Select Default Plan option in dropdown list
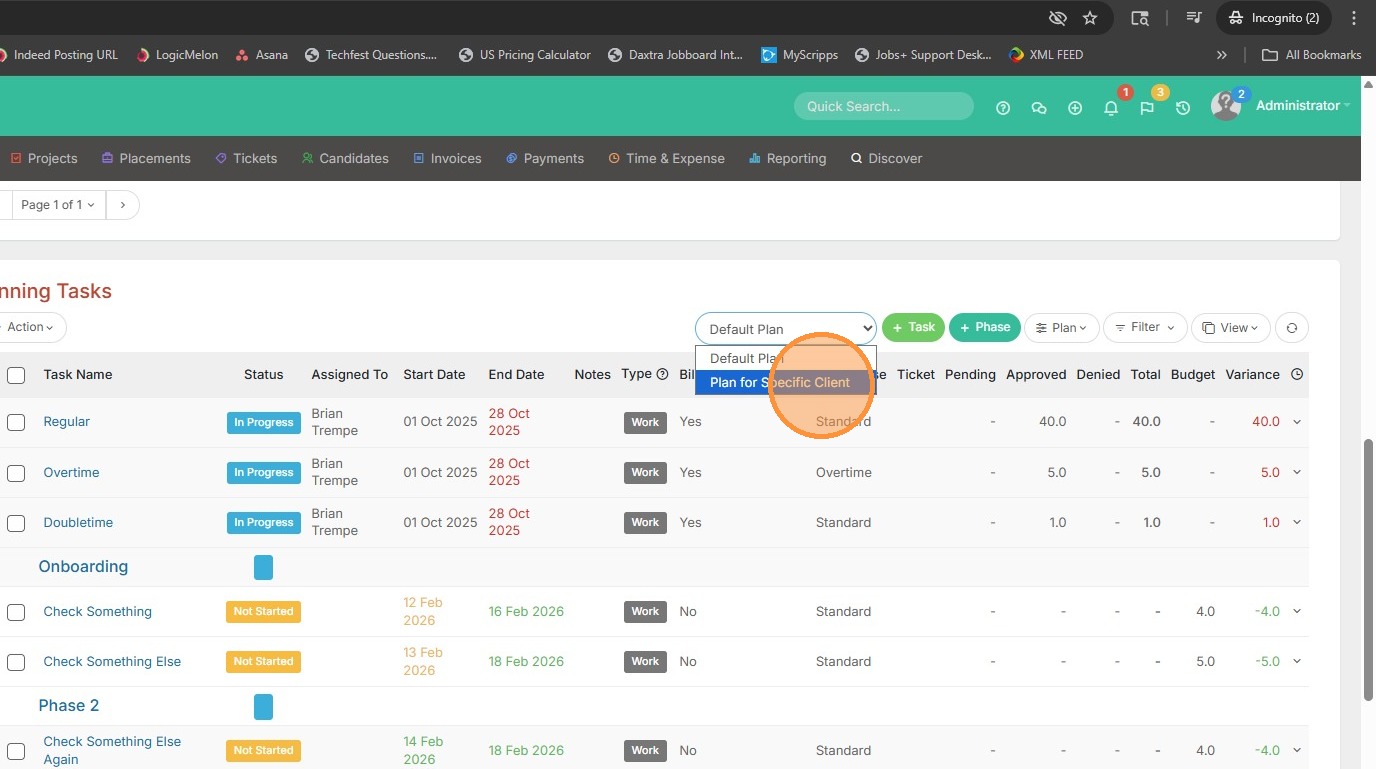The image size is (1376, 769). (x=786, y=358)
